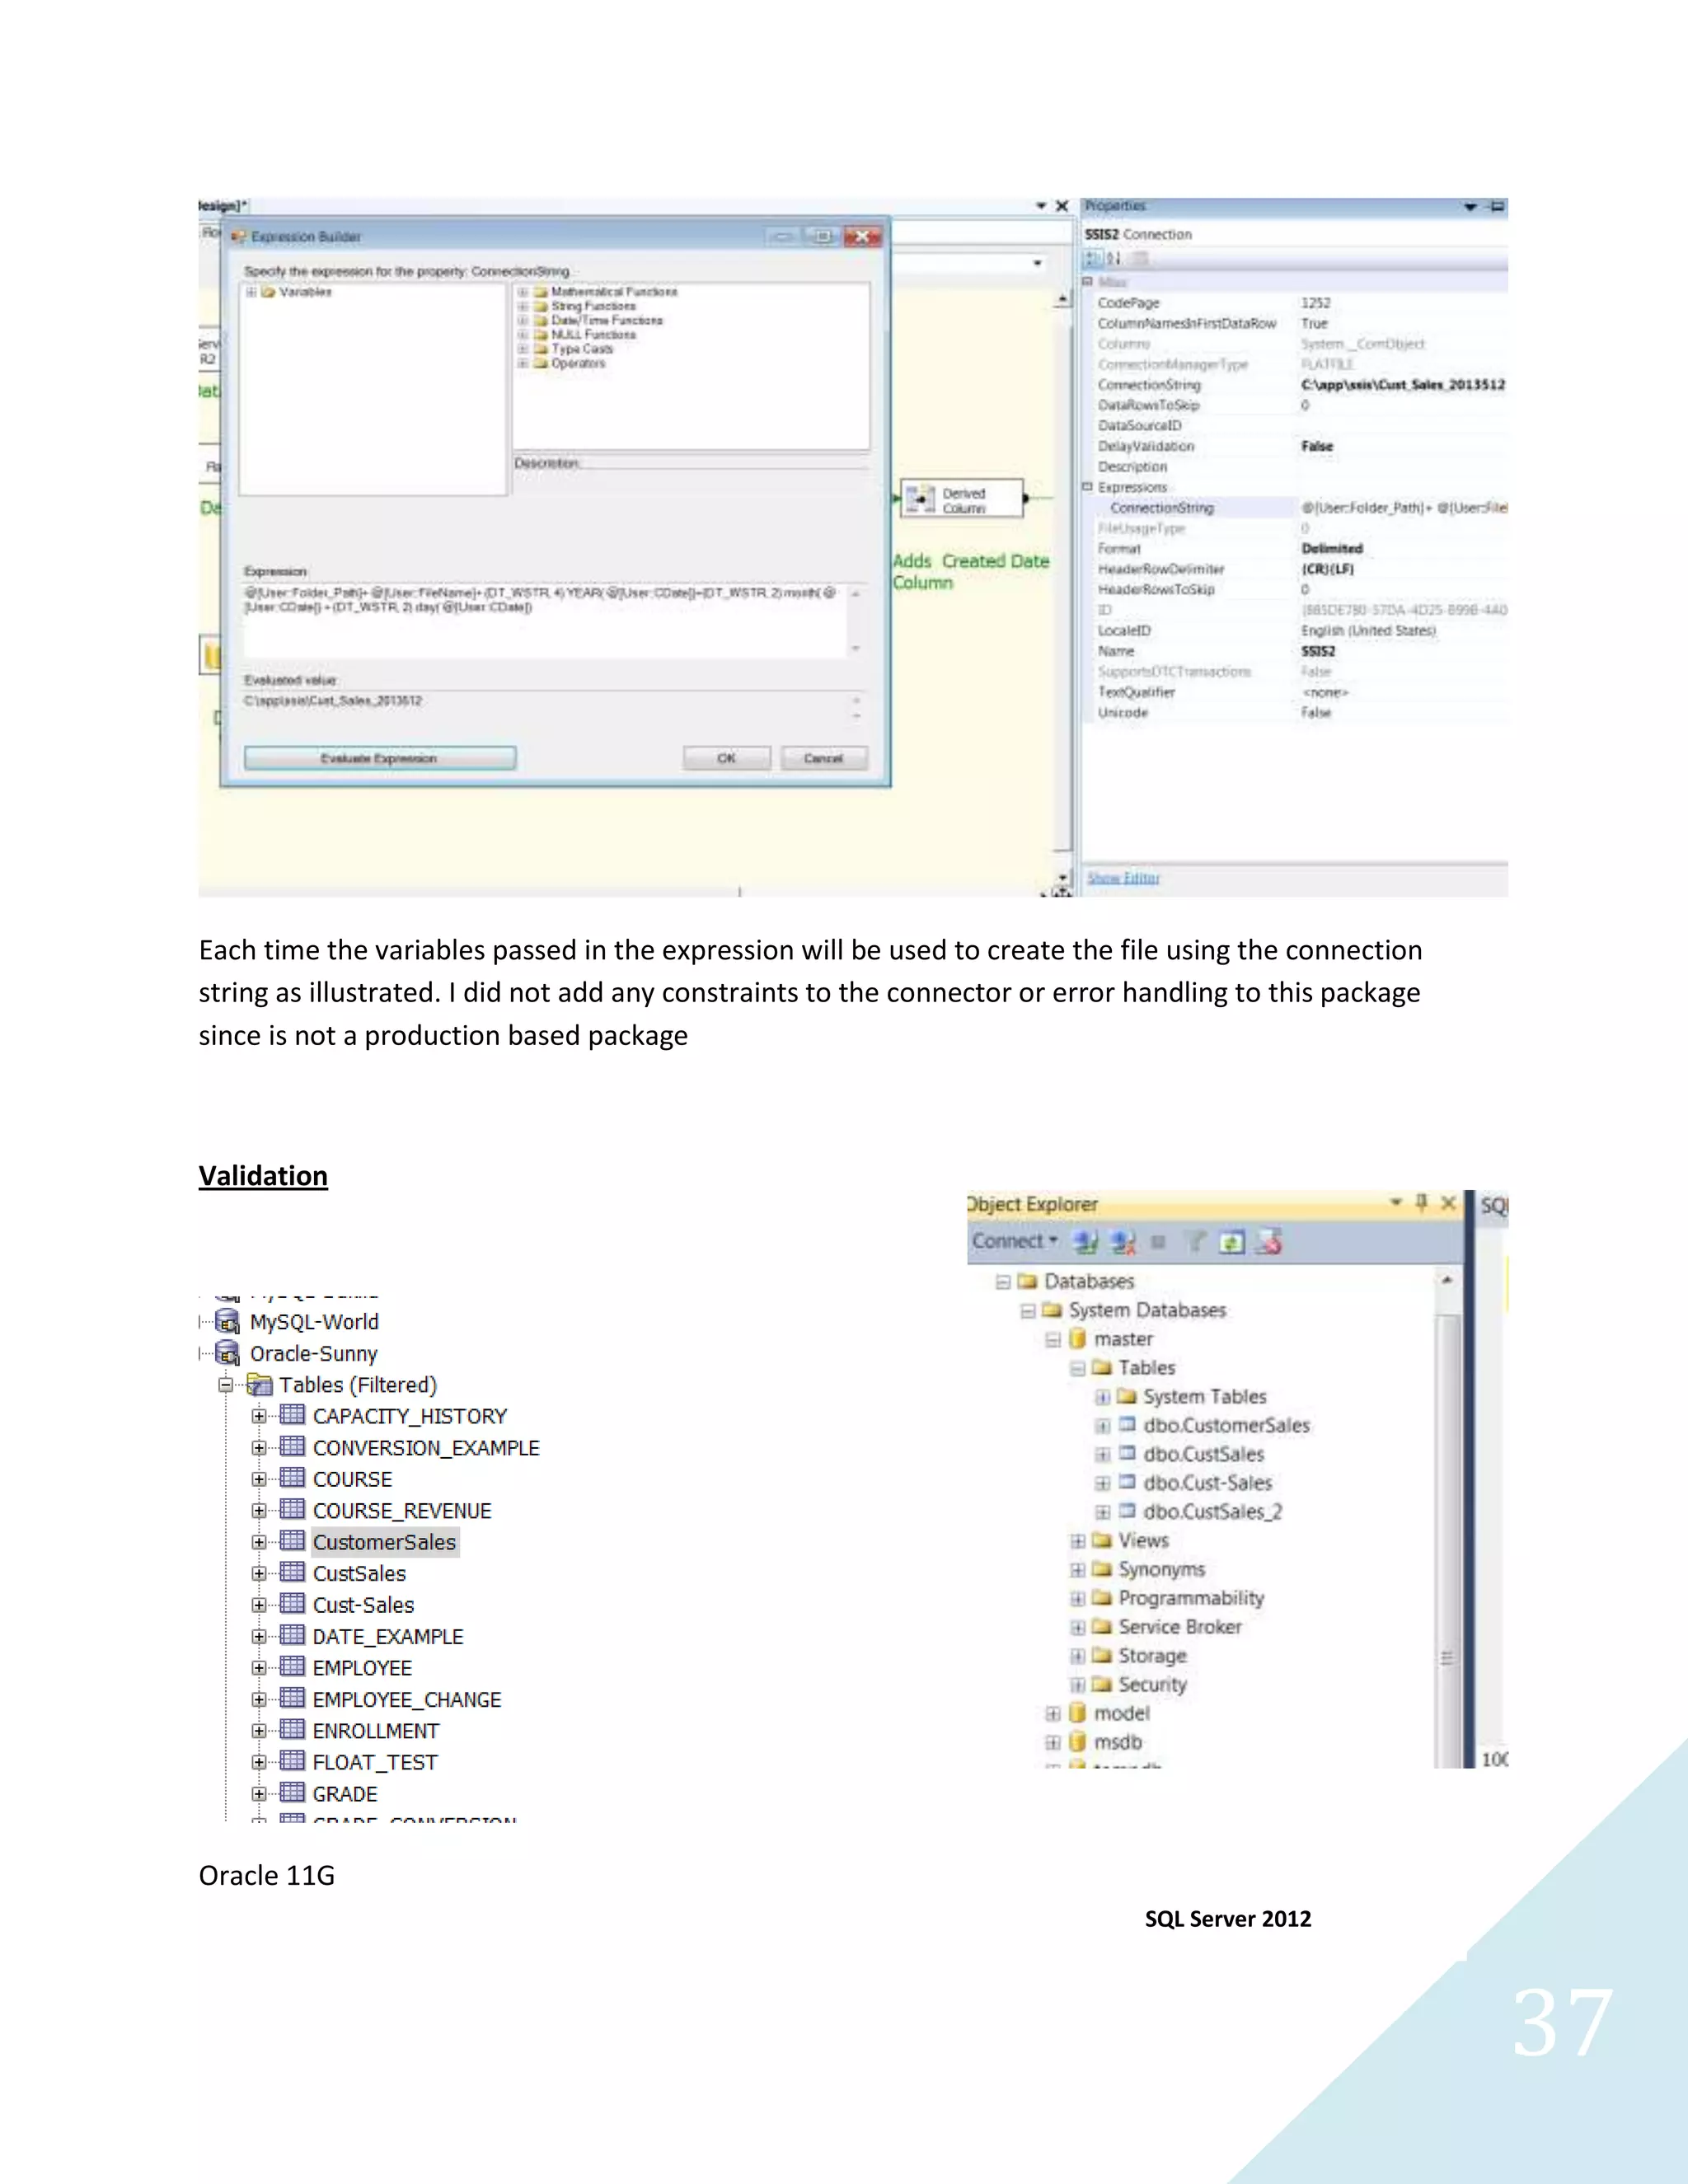
Task: Click Categorized view icon in Properties toolbar
Action: coord(1092,258)
